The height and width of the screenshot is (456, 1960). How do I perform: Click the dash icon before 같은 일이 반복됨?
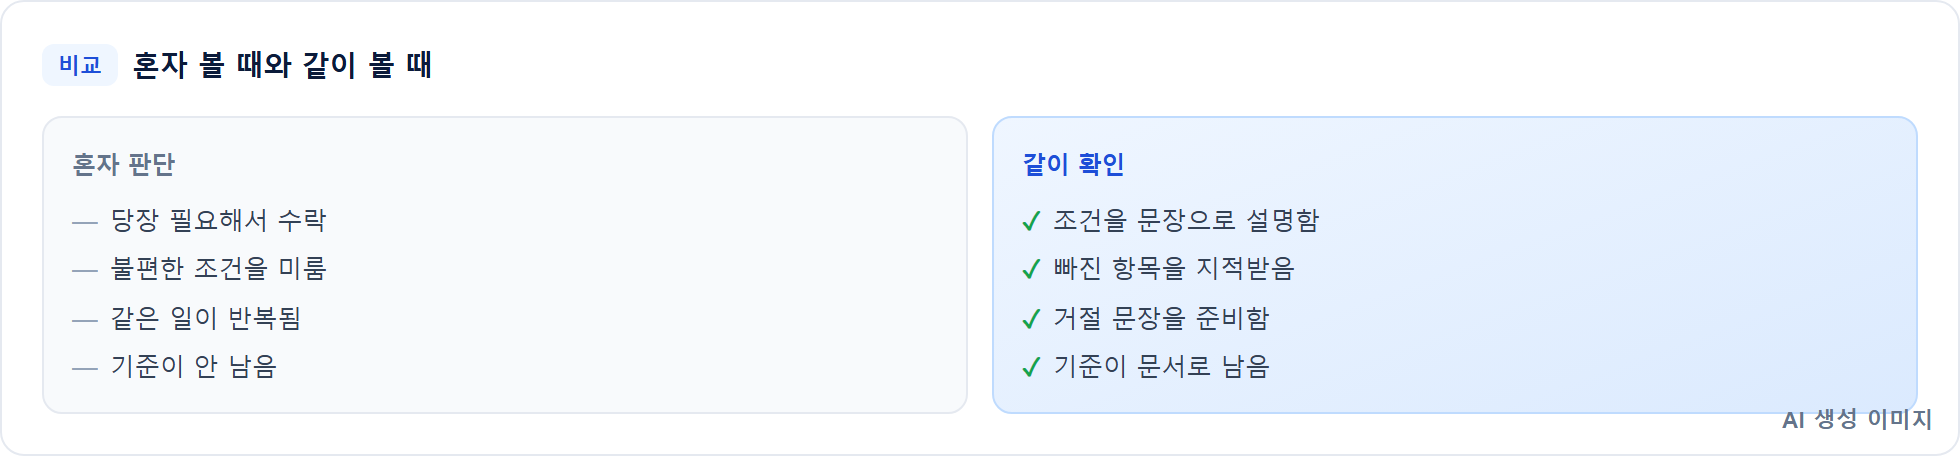85,320
